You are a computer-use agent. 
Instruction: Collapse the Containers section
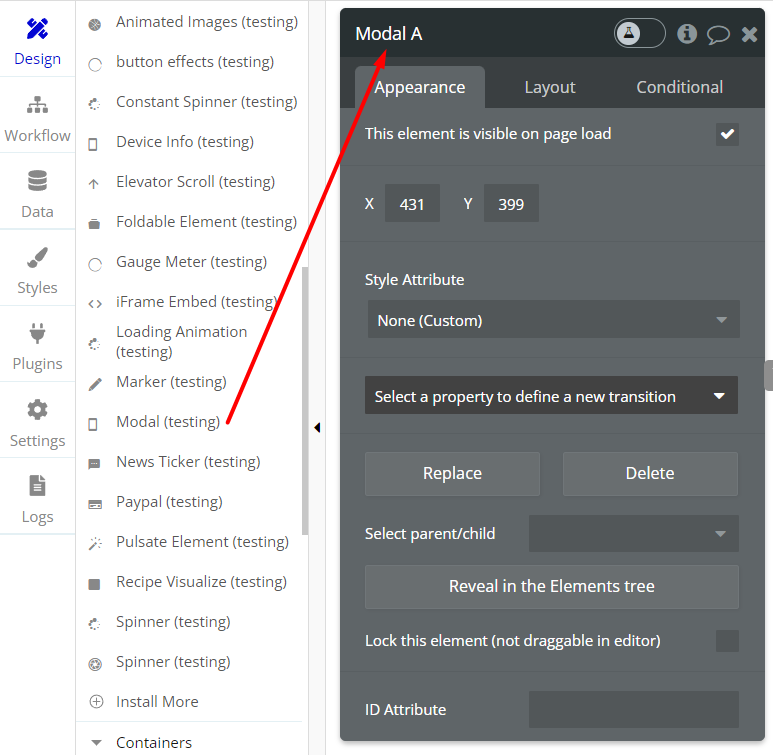pos(97,742)
